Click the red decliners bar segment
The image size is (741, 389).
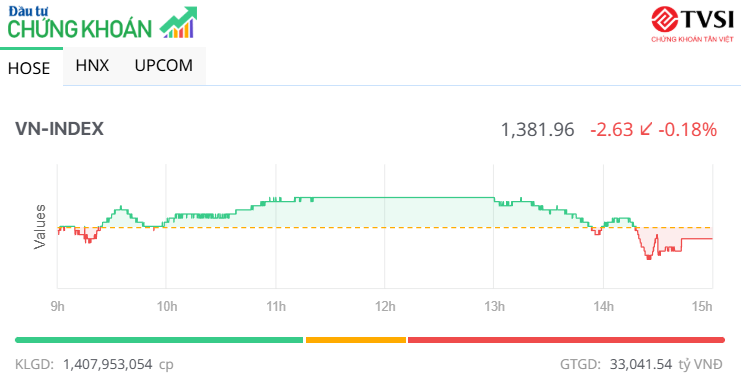[x=566, y=340]
